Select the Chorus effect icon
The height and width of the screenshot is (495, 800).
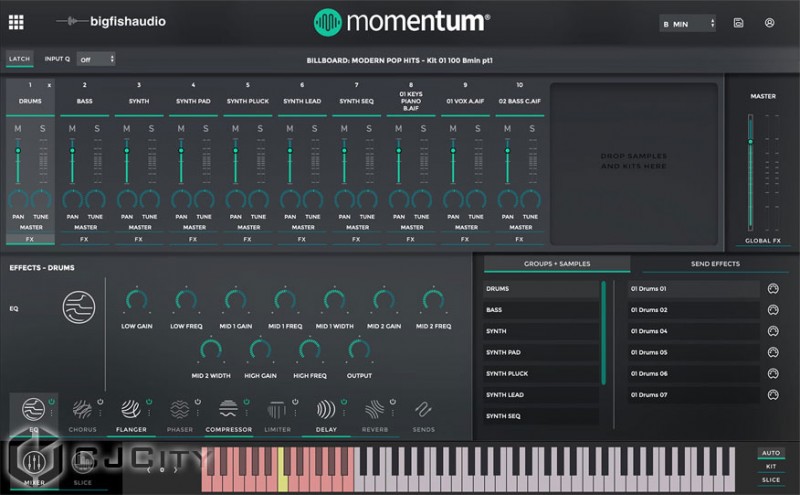(x=82, y=409)
